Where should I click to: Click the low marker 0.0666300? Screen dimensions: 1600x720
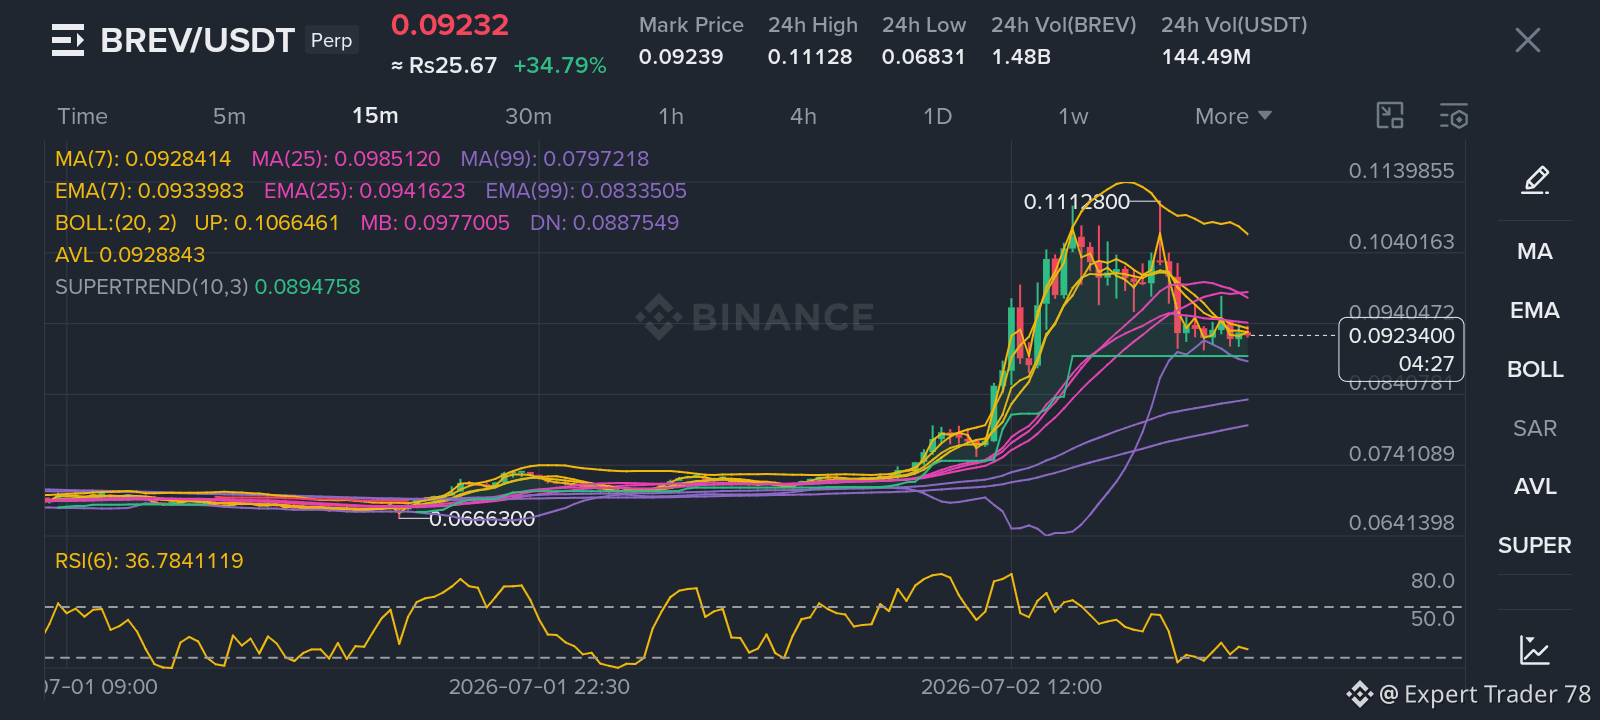tap(482, 519)
